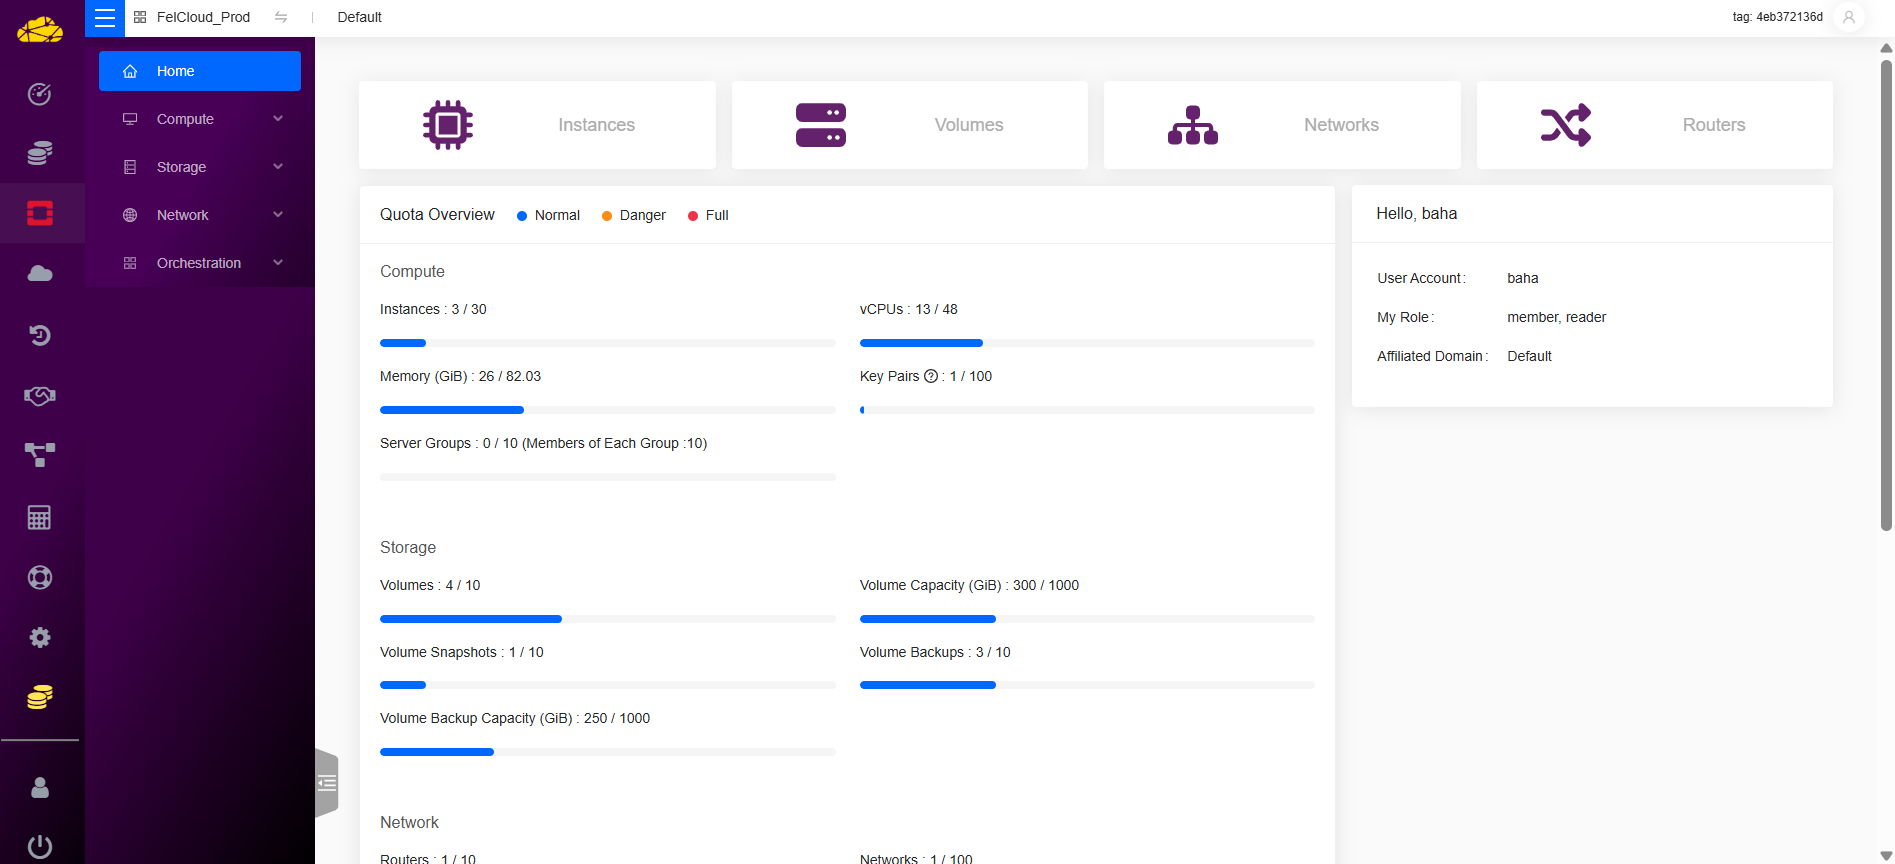Open the history restore icon in sidebar
This screenshot has height=864, width=1895.
click(40, 335)
